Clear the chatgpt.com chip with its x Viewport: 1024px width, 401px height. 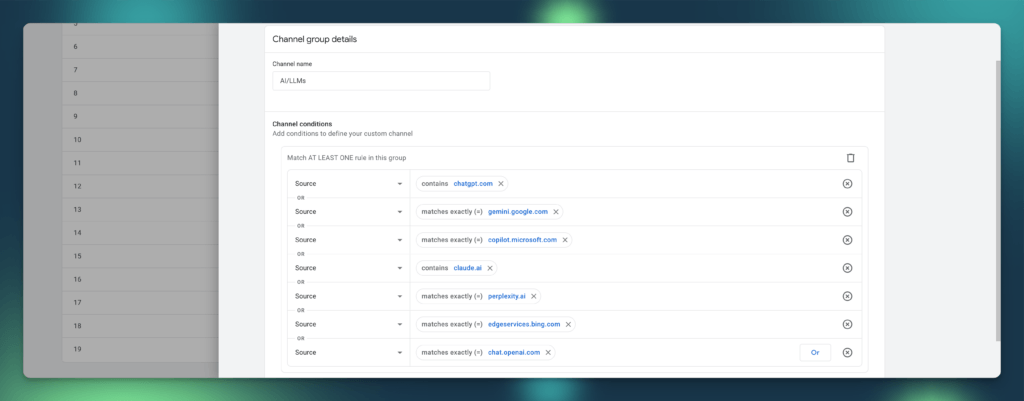pos(501,184)
